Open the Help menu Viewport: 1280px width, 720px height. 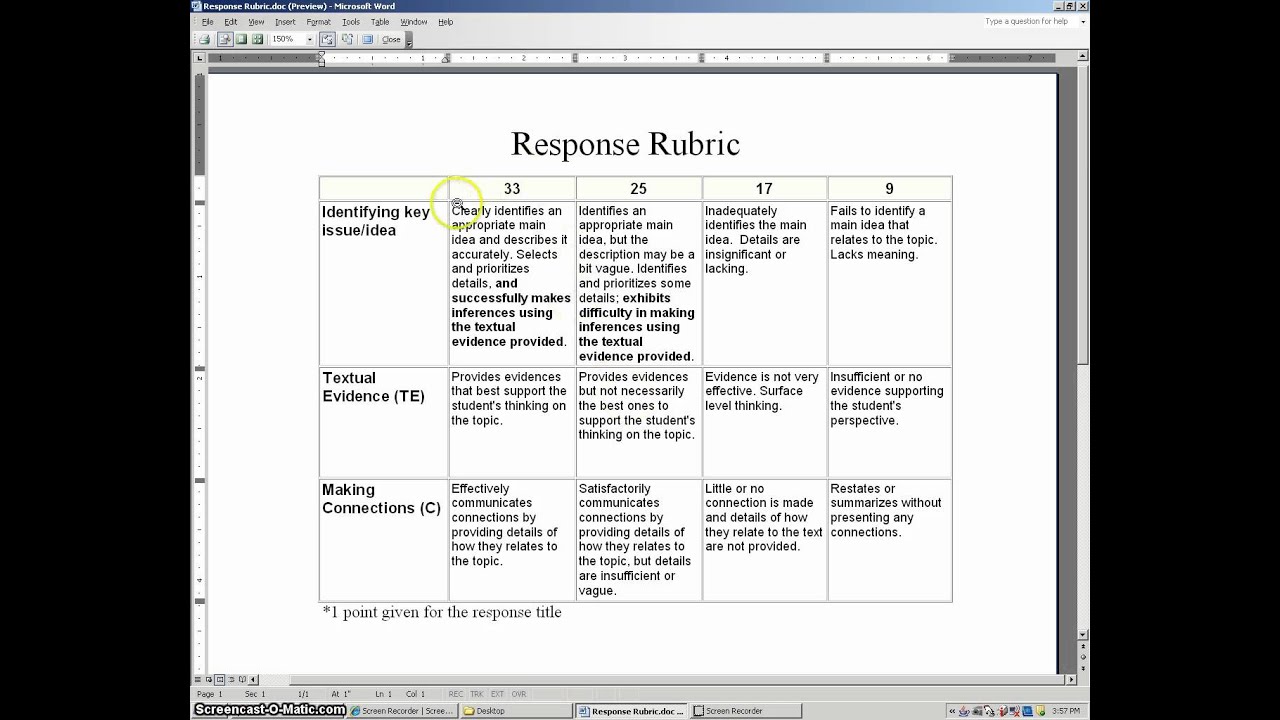pos(445,22)
